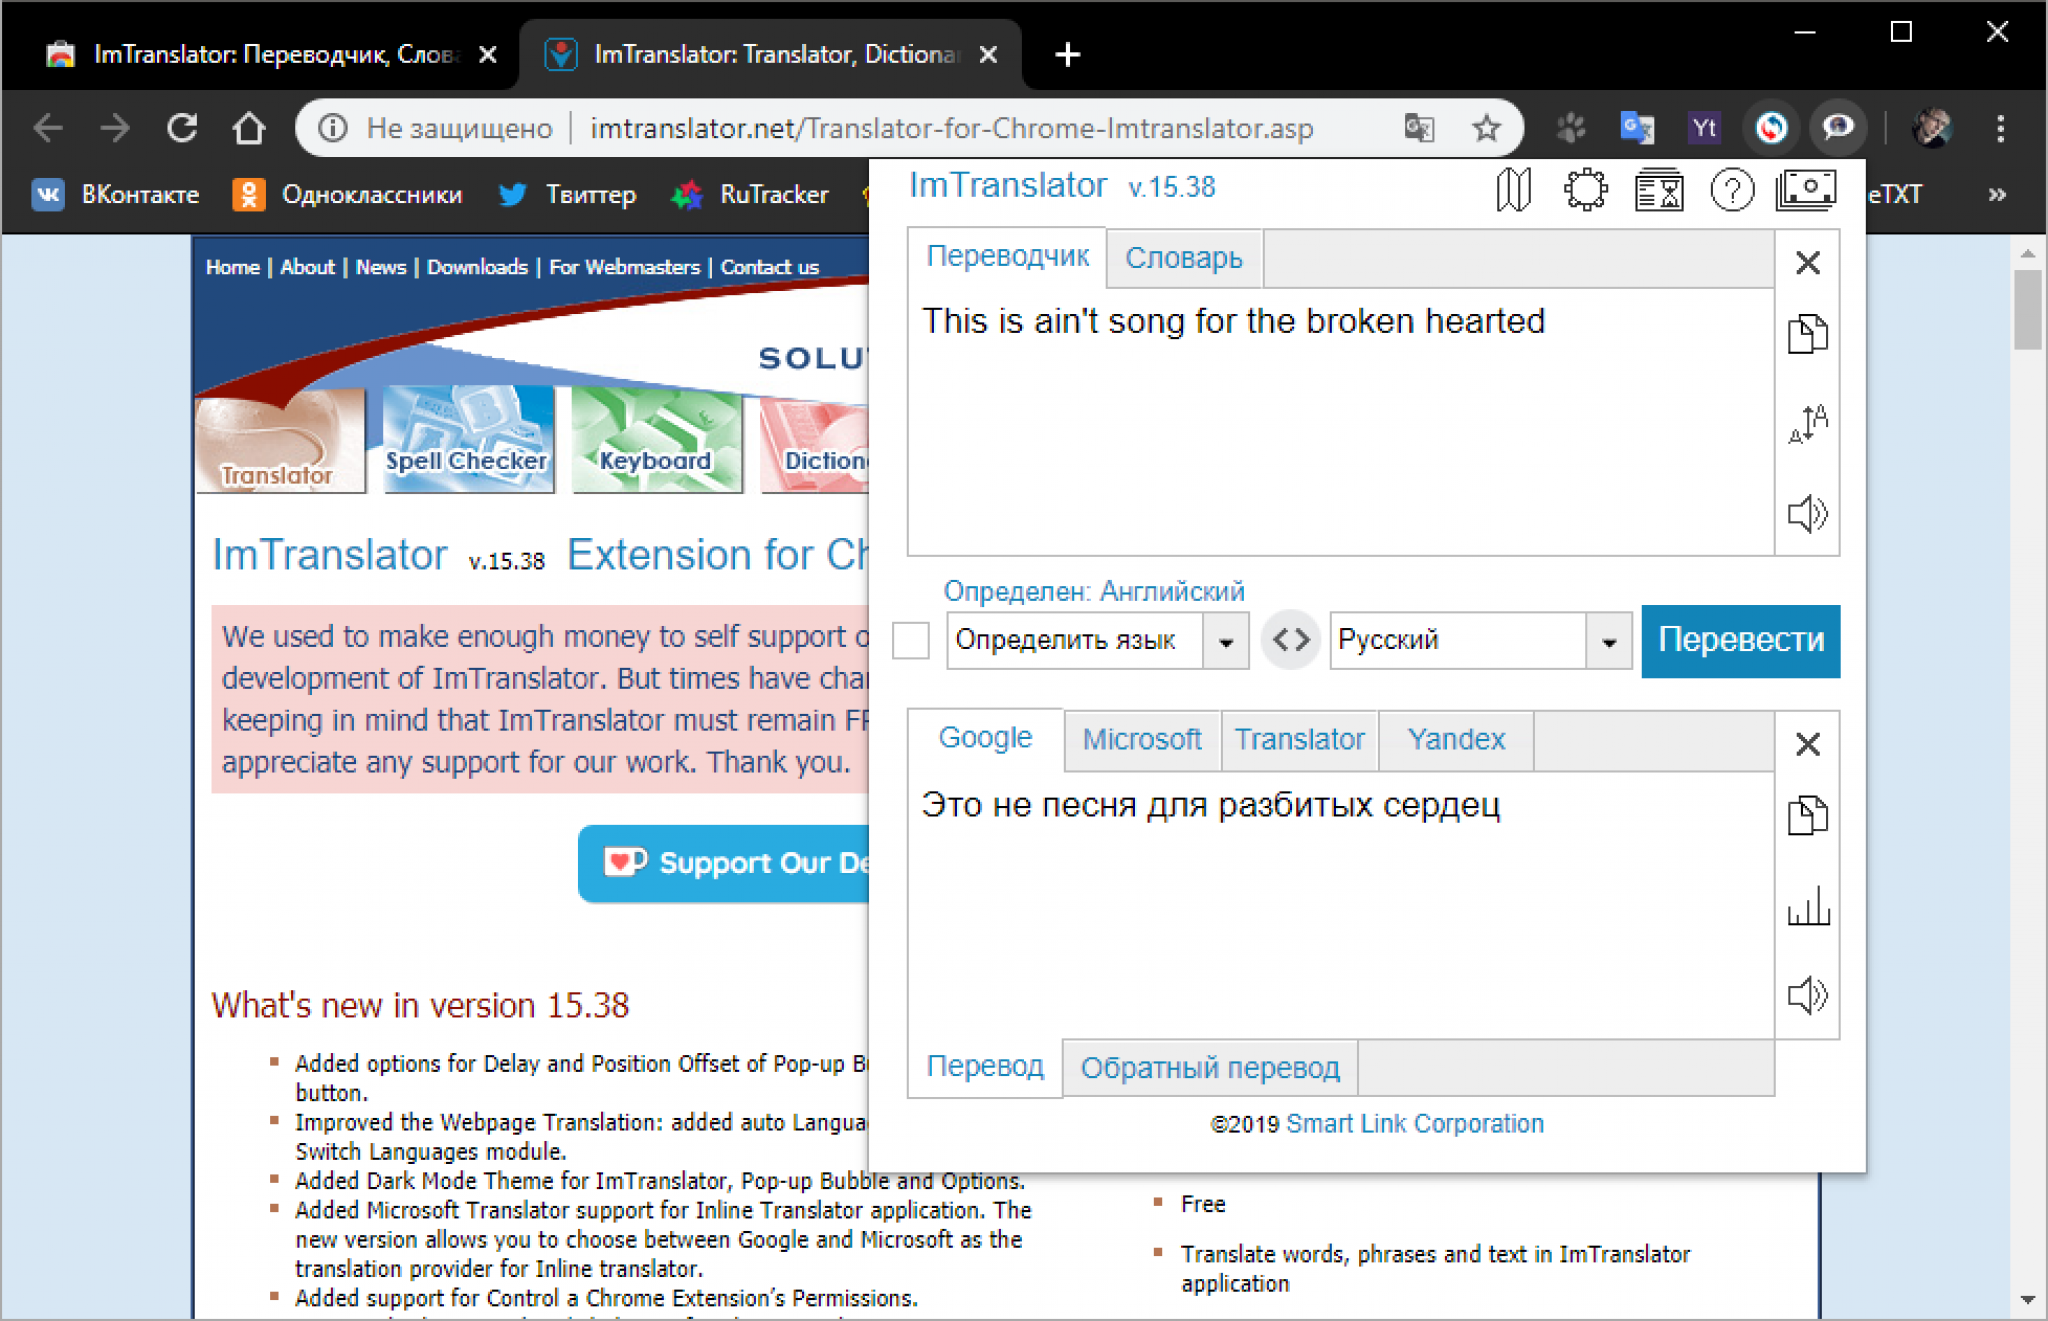Open the Smart Link Corporation link

coord(1414,1124)
